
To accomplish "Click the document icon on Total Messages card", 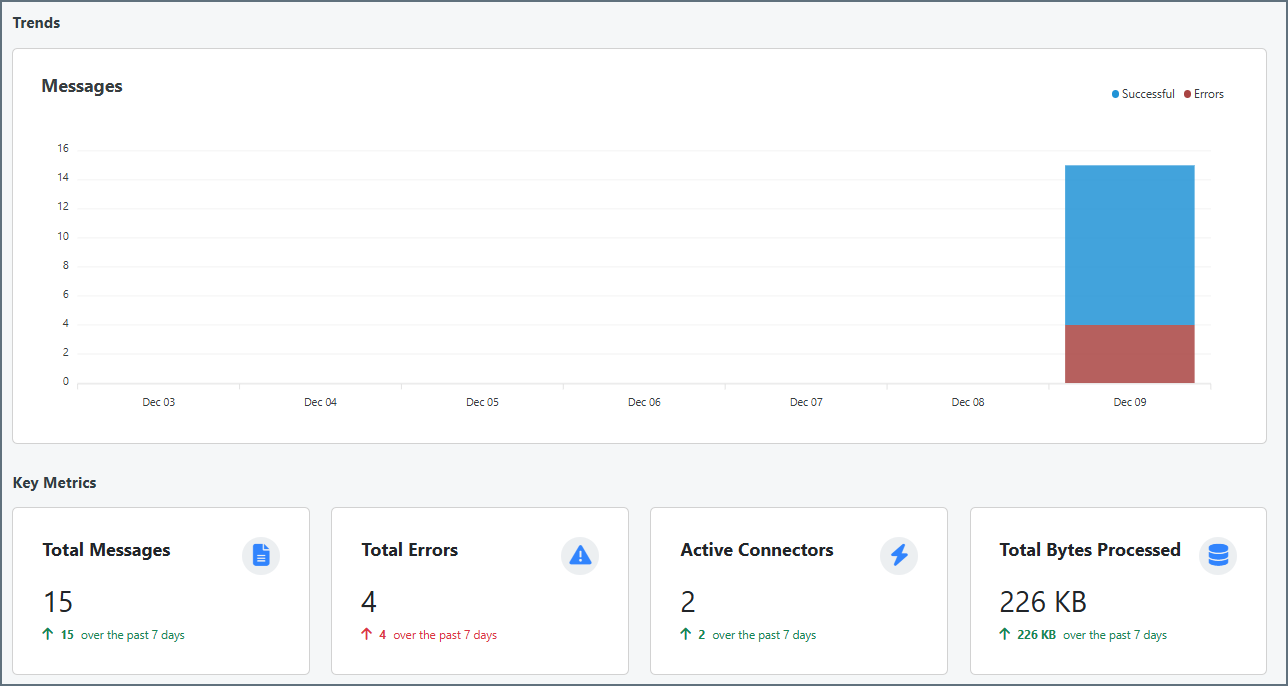I will tap(261, 556).
